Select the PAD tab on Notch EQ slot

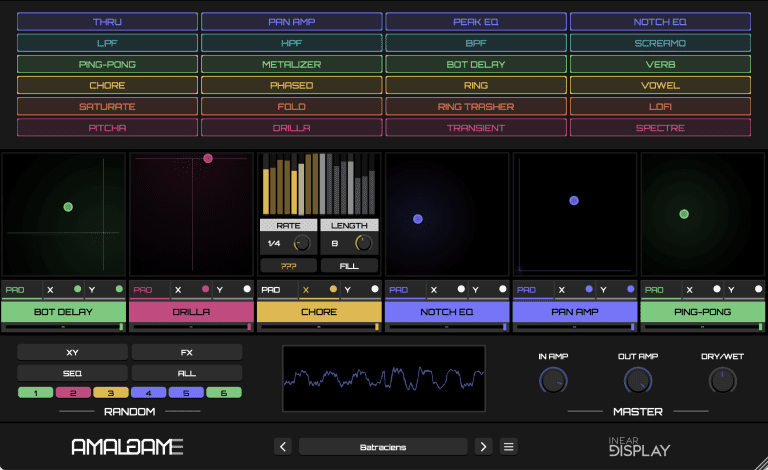click(399, 289)
